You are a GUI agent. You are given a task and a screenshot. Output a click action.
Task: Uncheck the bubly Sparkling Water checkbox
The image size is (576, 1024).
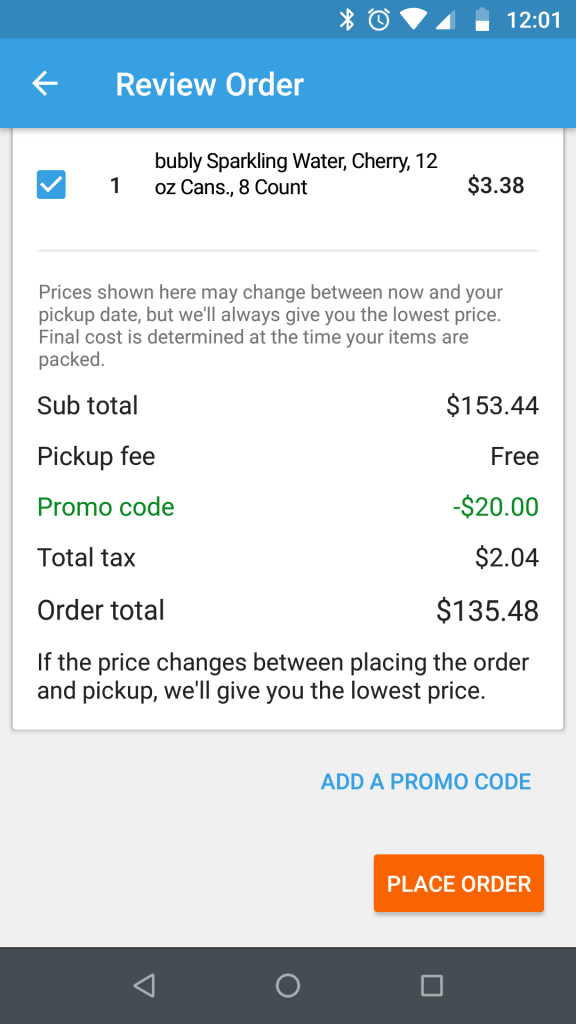coord(51,185)
